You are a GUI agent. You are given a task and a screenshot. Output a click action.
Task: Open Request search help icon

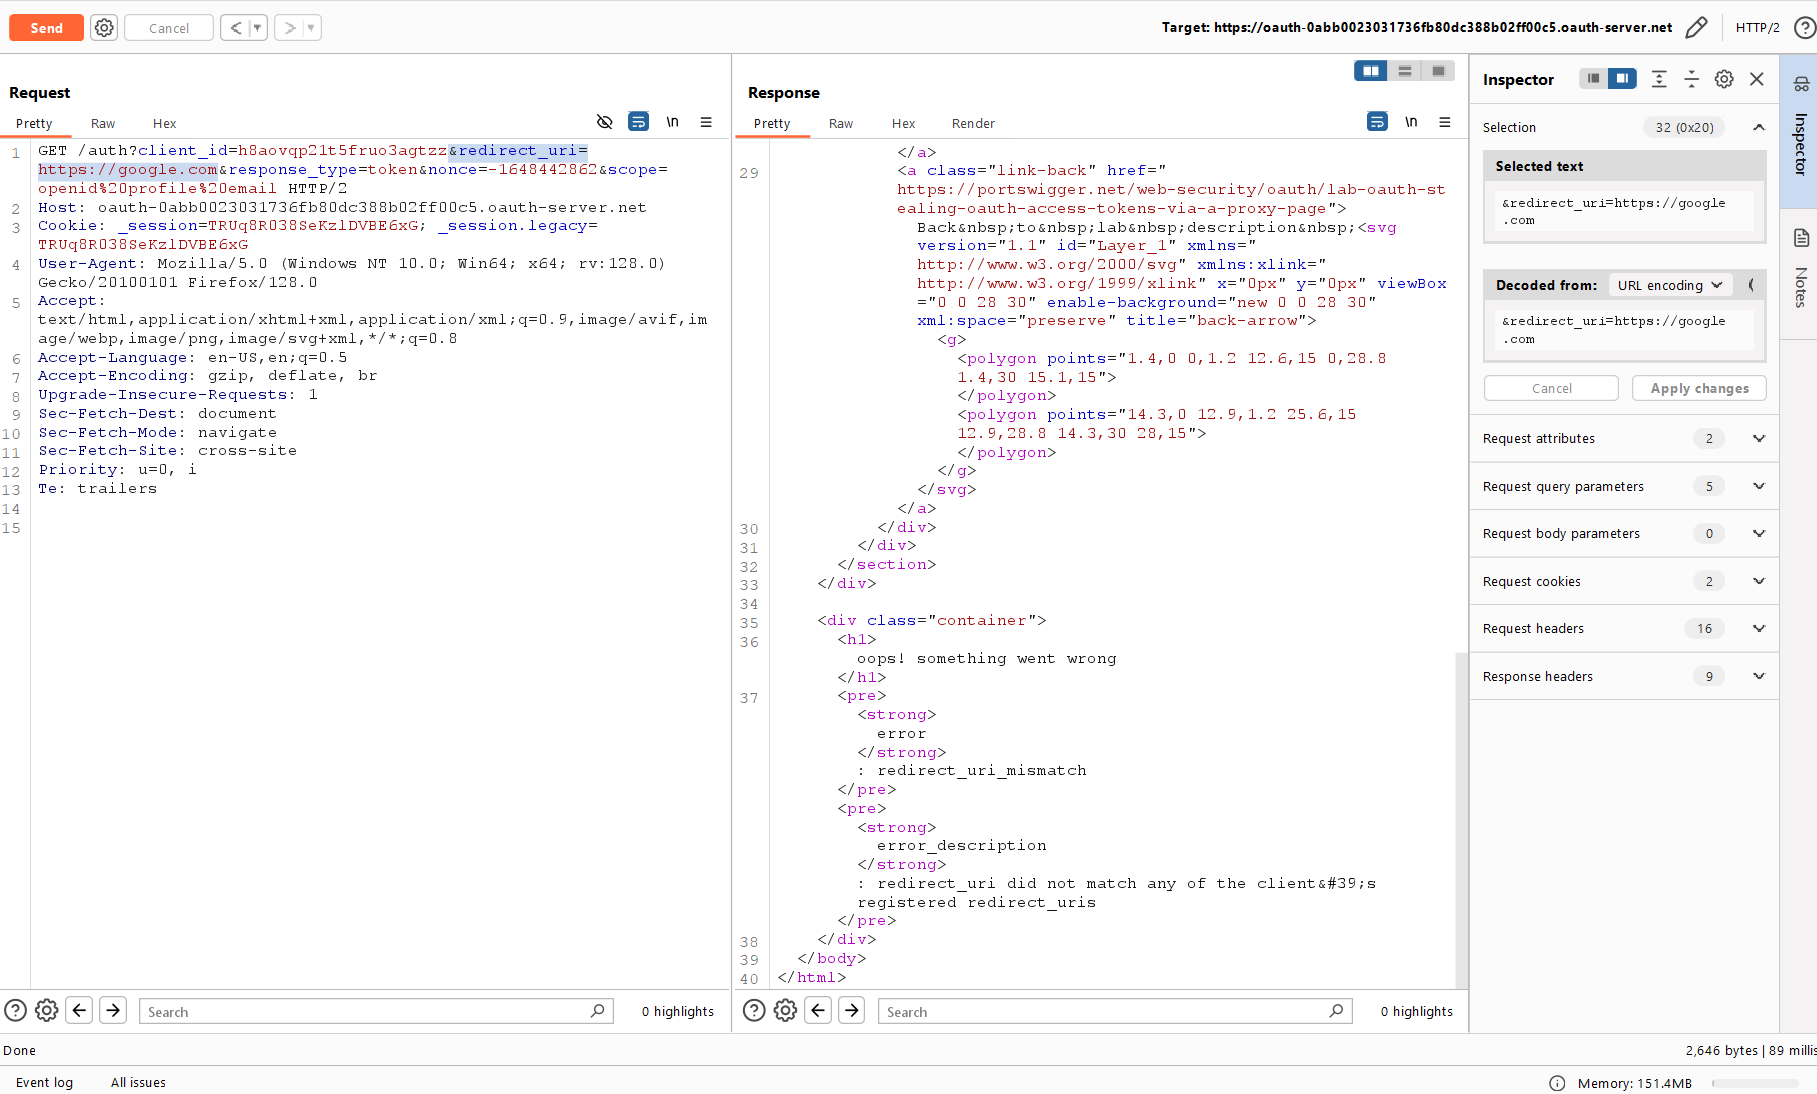pyautogui.click(x=15, y=1011)
